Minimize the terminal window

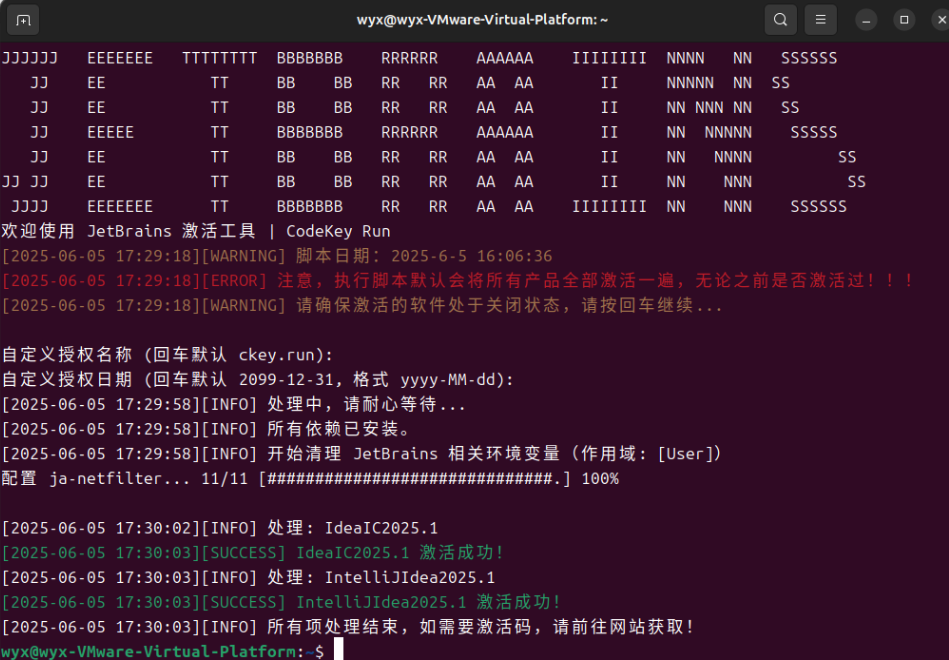[866, 20]
